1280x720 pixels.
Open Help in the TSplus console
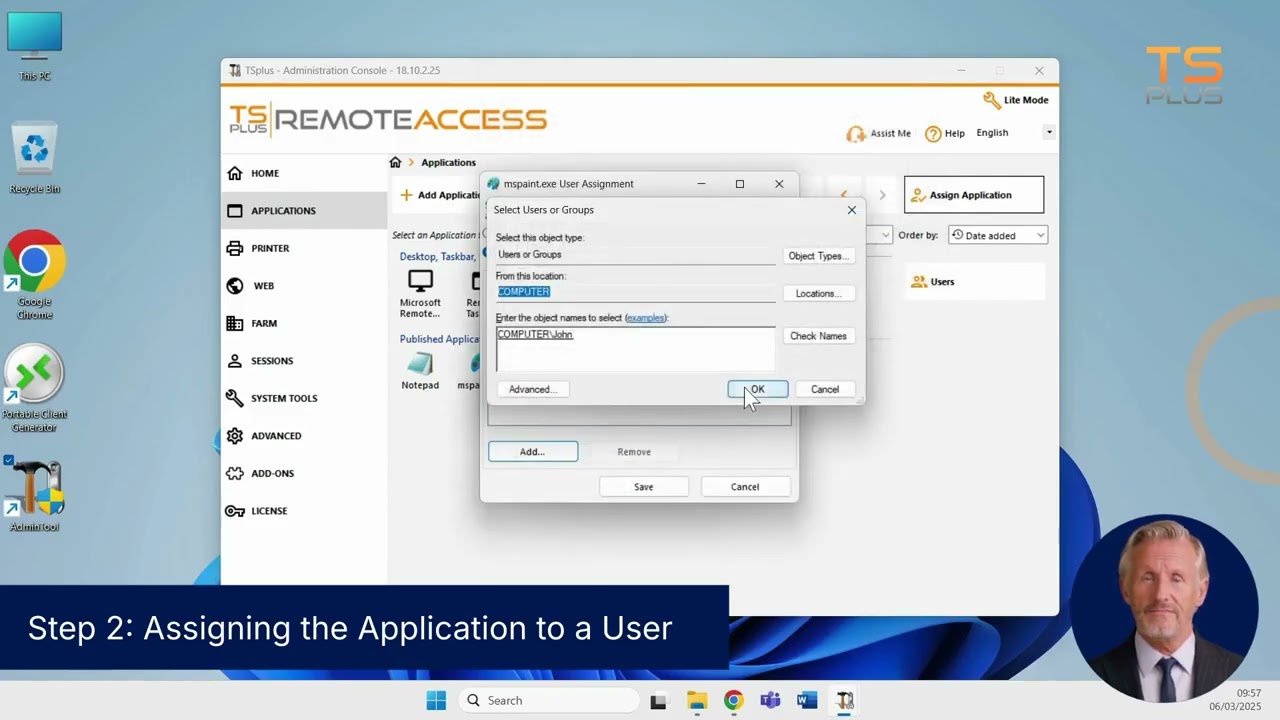pos(945,133)
